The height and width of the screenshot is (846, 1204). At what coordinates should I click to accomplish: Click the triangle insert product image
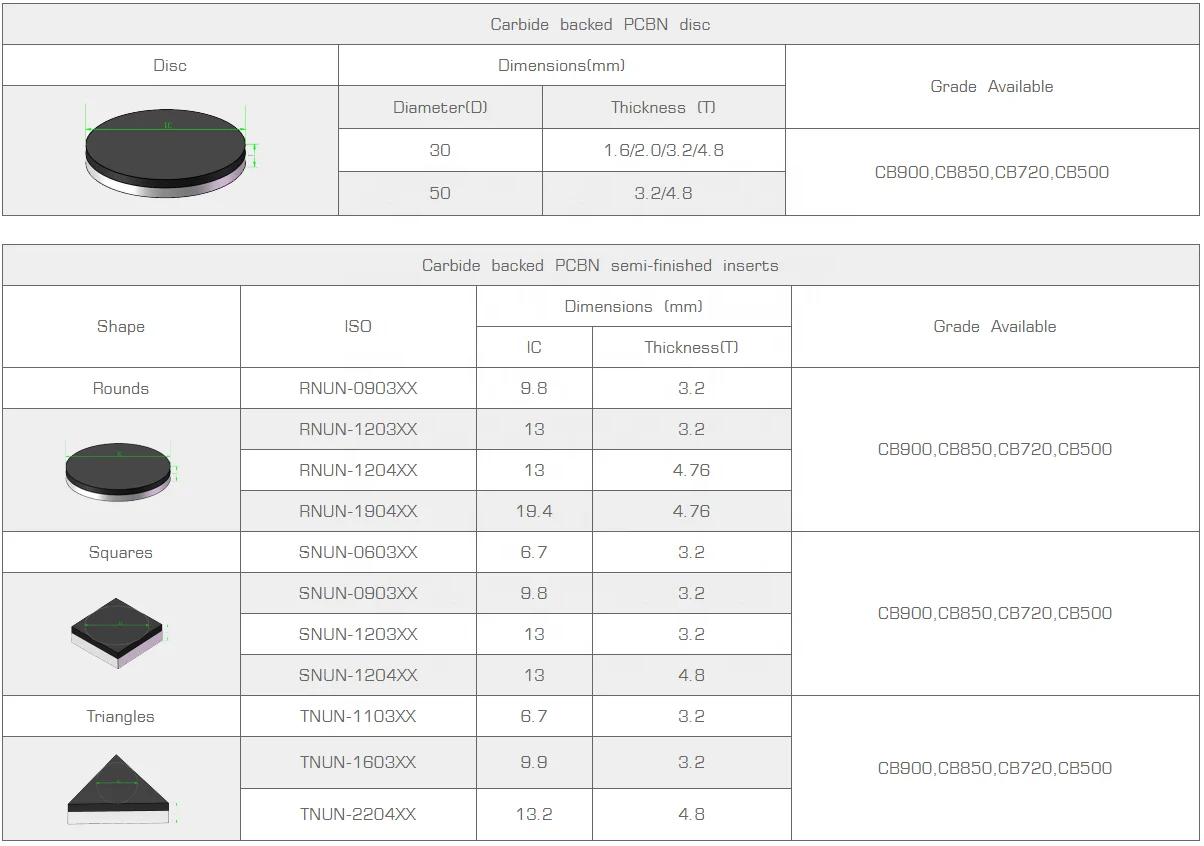click(120, 788)
